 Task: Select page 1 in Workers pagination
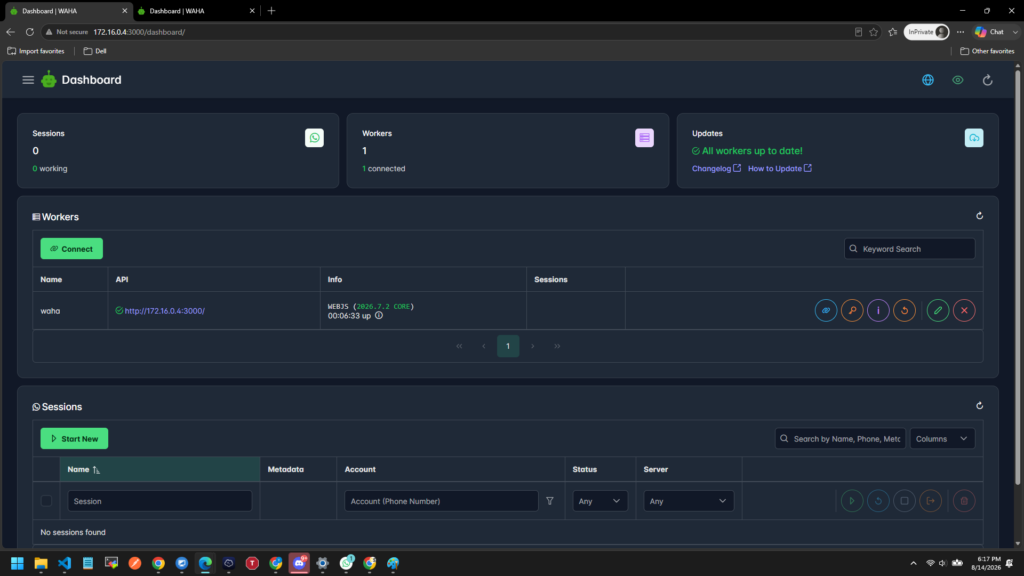coord(508,346)
